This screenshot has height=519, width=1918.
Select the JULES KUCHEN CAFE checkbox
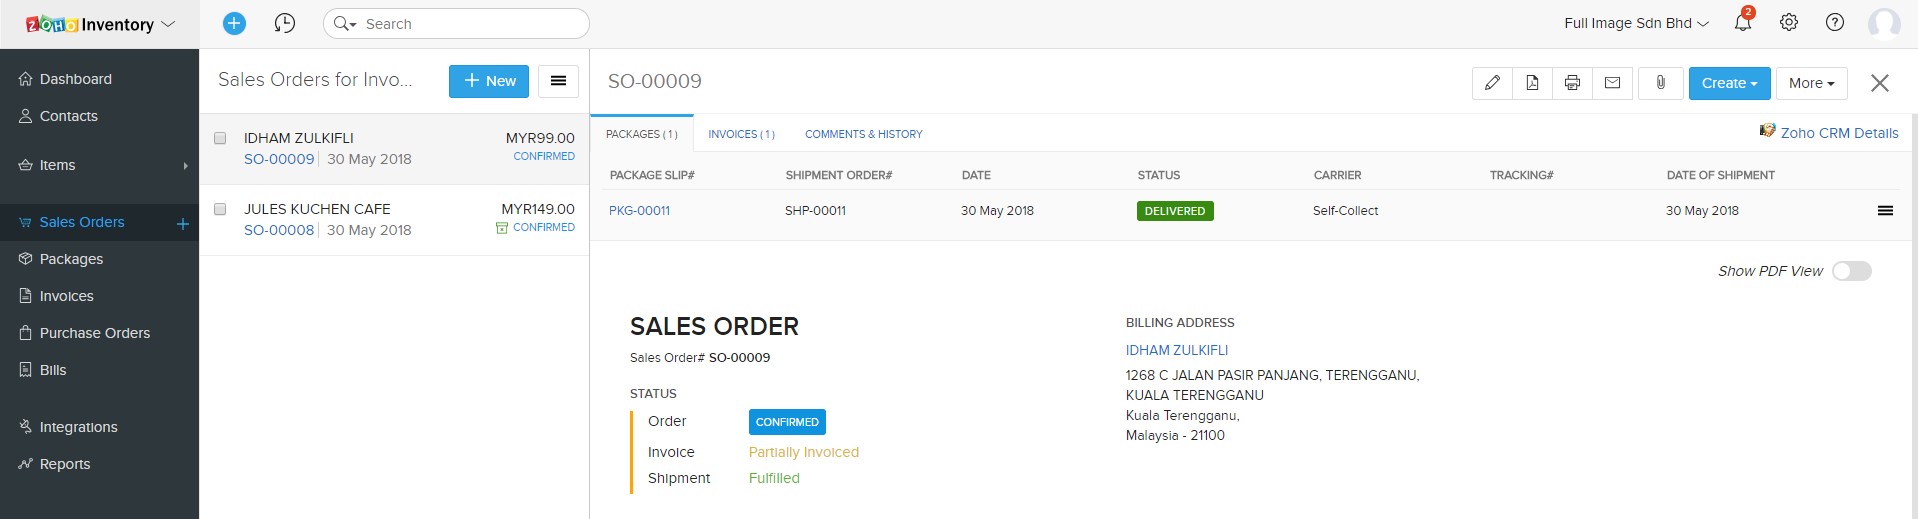tap(220, 209)
